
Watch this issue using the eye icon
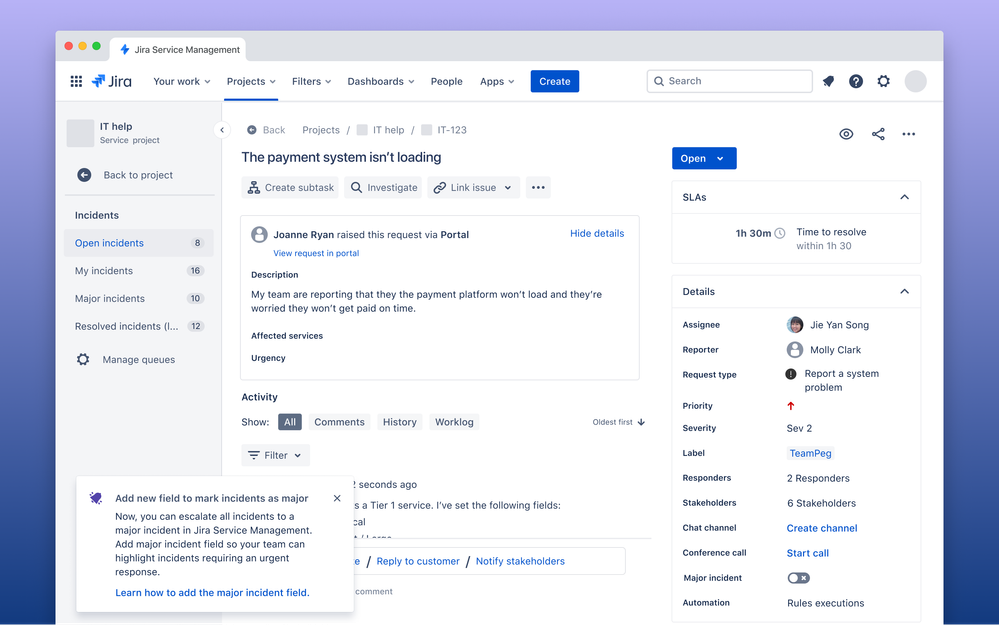point(846,133)
